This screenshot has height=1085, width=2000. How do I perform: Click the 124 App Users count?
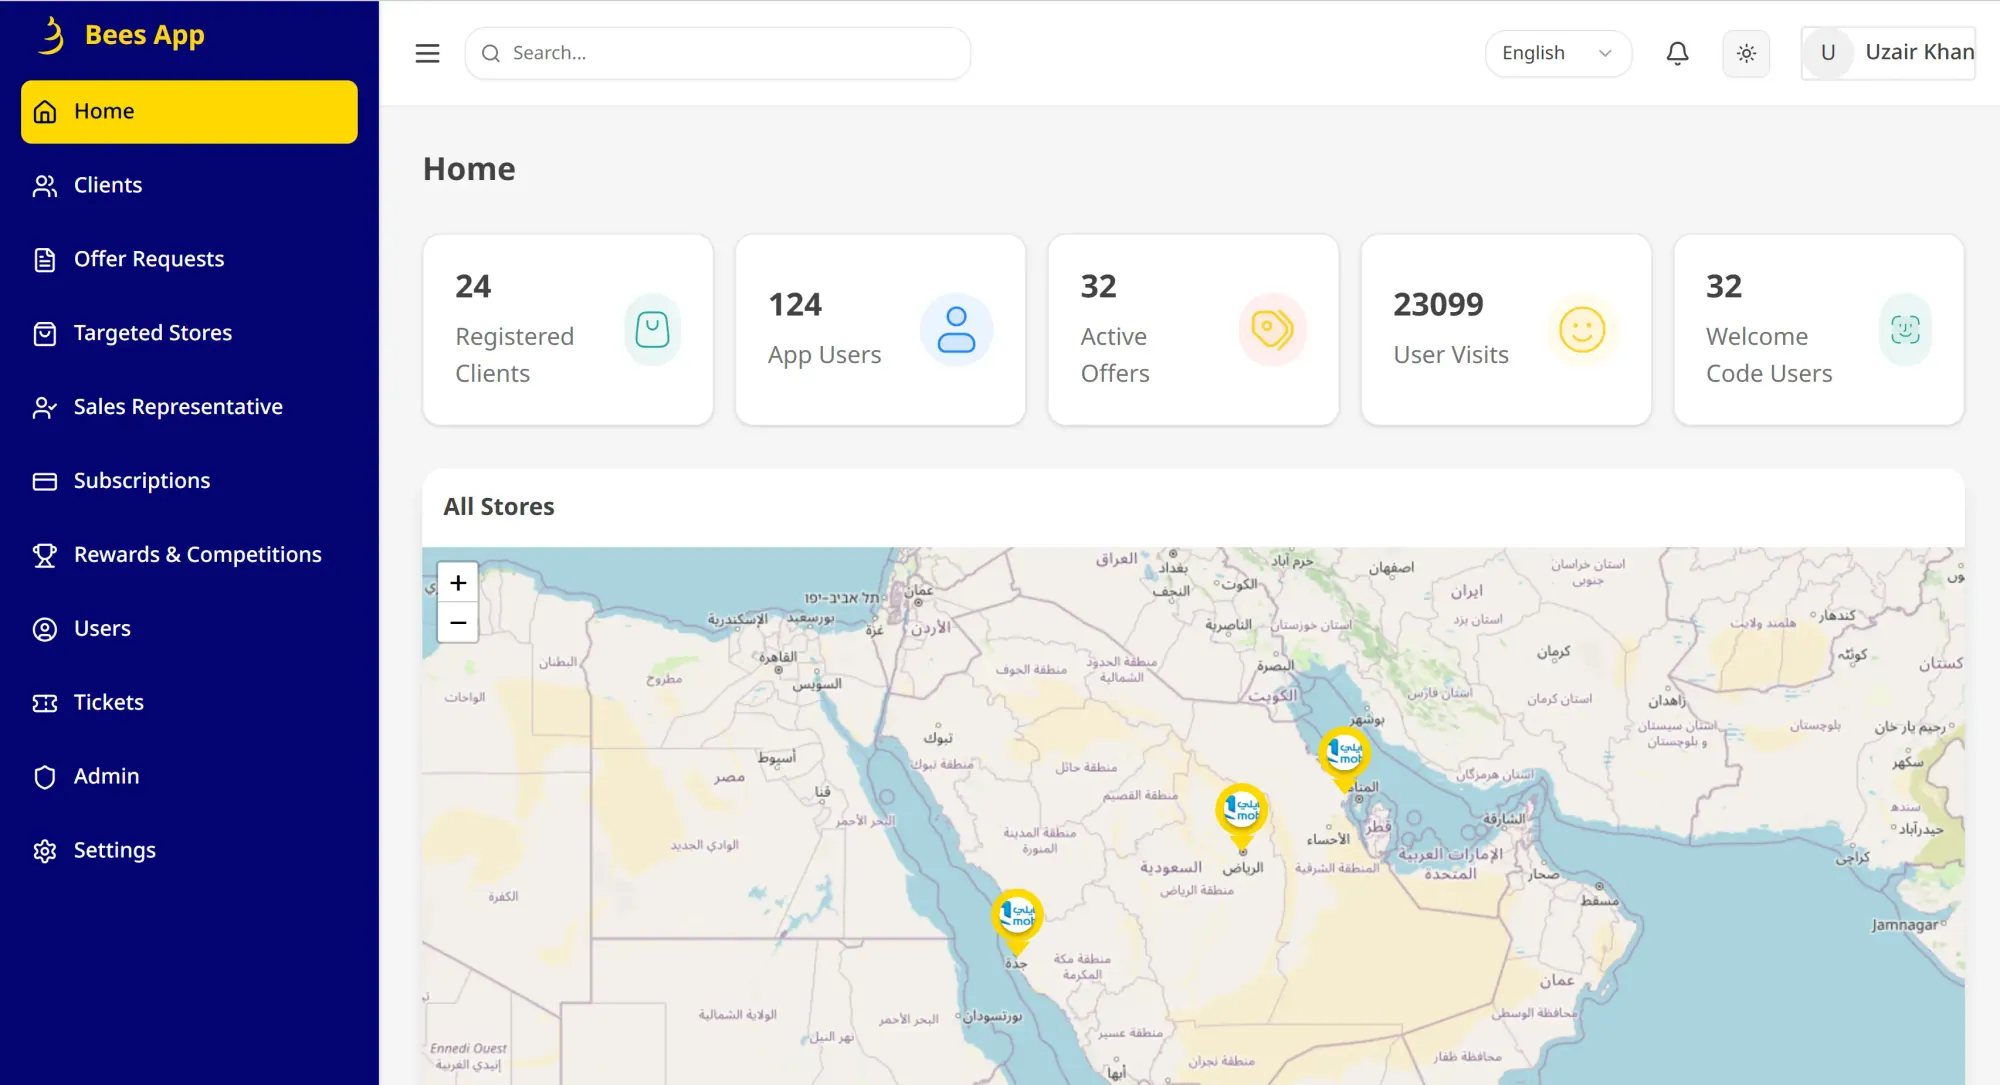(795, 305)
